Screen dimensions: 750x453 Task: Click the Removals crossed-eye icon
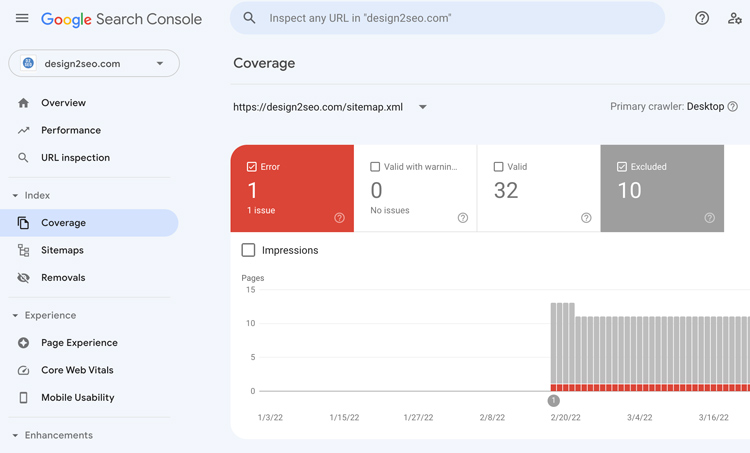pyautogui.click(x=23, y=277)
